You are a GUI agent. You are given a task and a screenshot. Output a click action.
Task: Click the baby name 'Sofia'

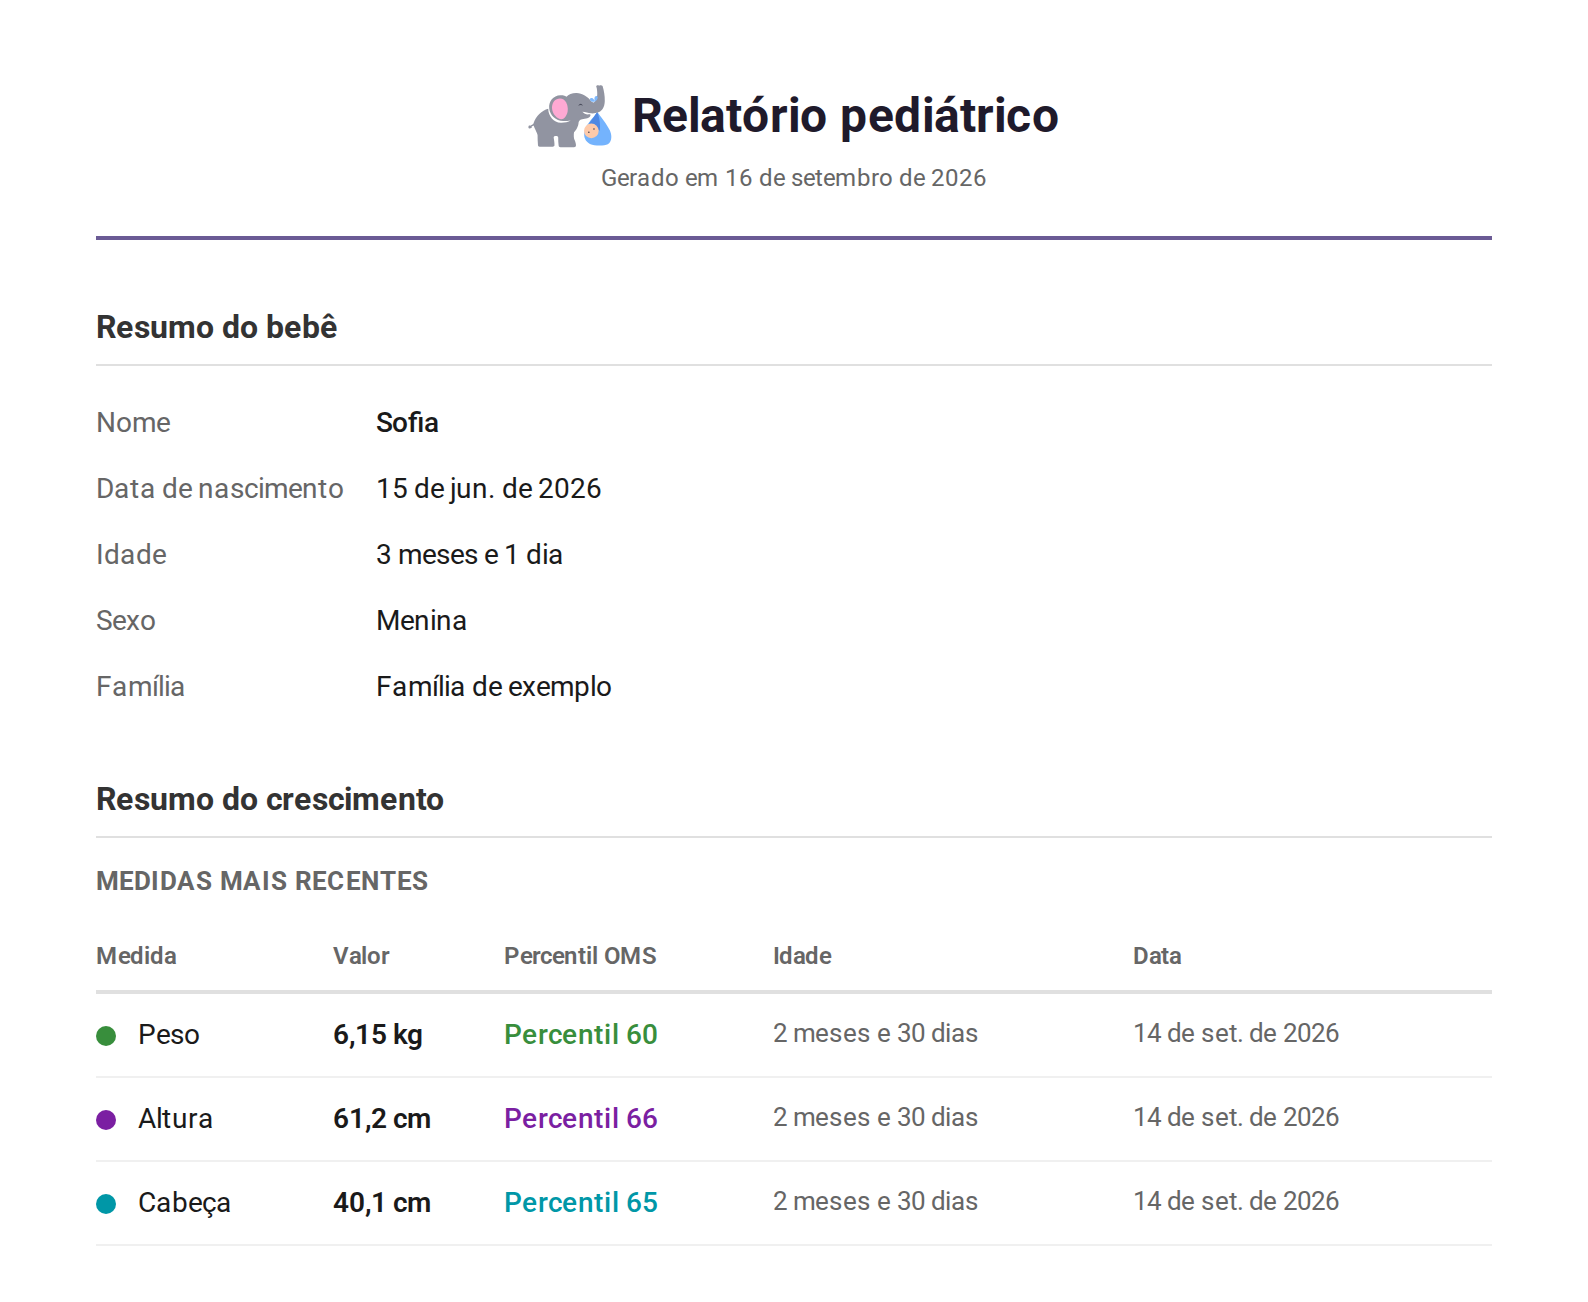407,423
